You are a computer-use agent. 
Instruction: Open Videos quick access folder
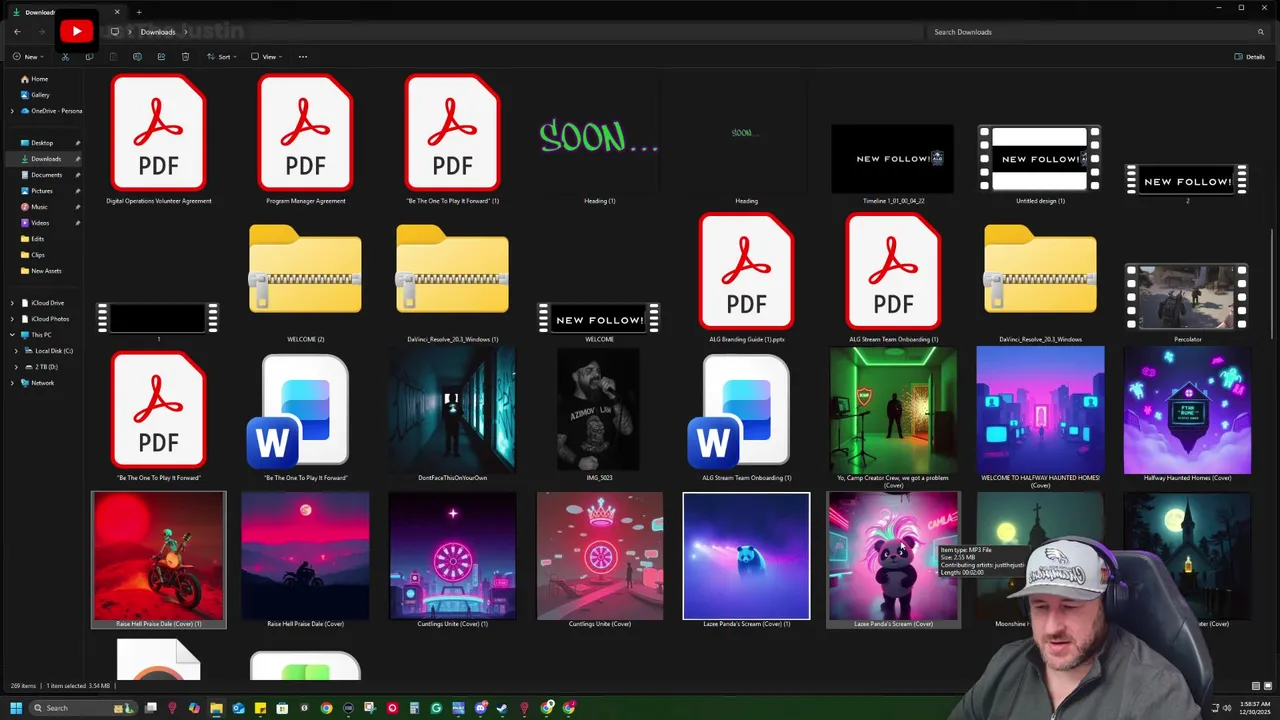coord(40,223)
